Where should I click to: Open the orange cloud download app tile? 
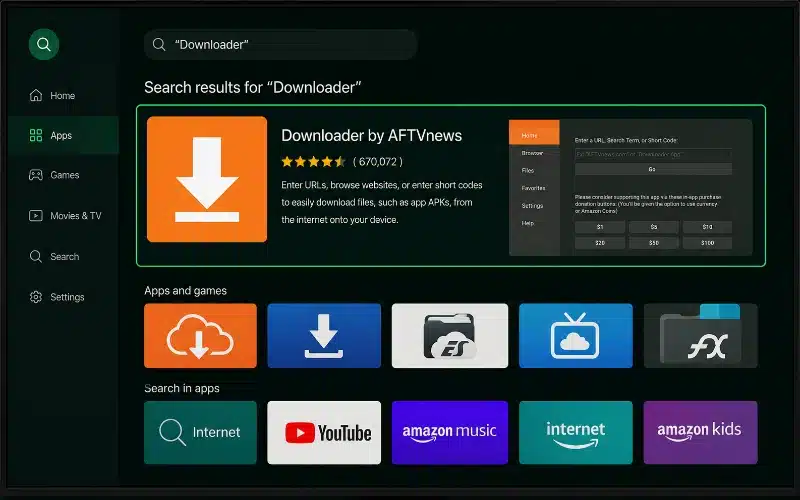pos(201,336)
